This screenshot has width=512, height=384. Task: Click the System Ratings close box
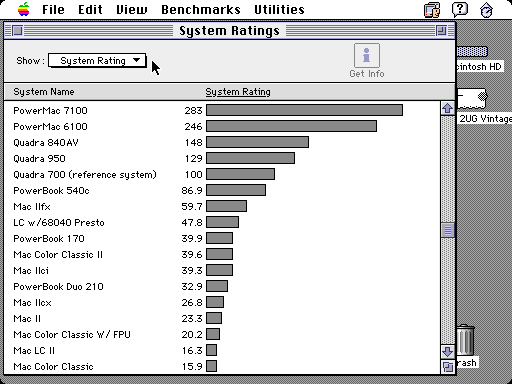(17, 31)
